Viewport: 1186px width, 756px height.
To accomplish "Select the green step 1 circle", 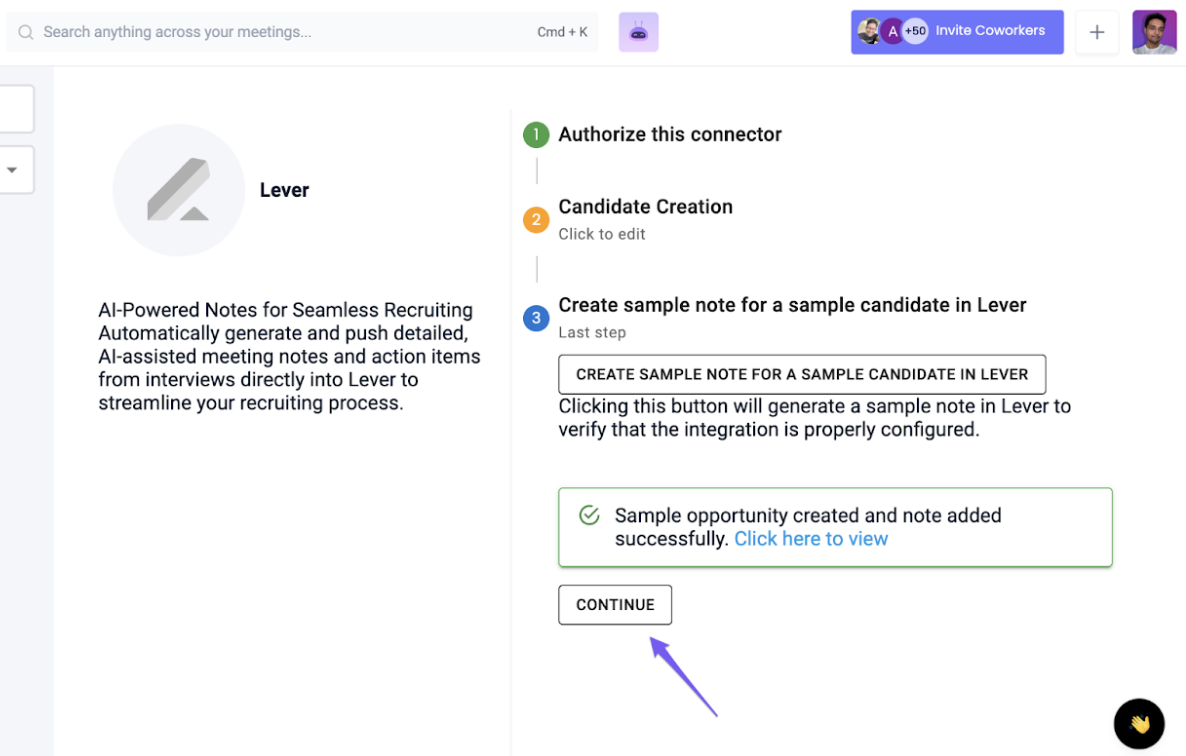I will [536, 135].
